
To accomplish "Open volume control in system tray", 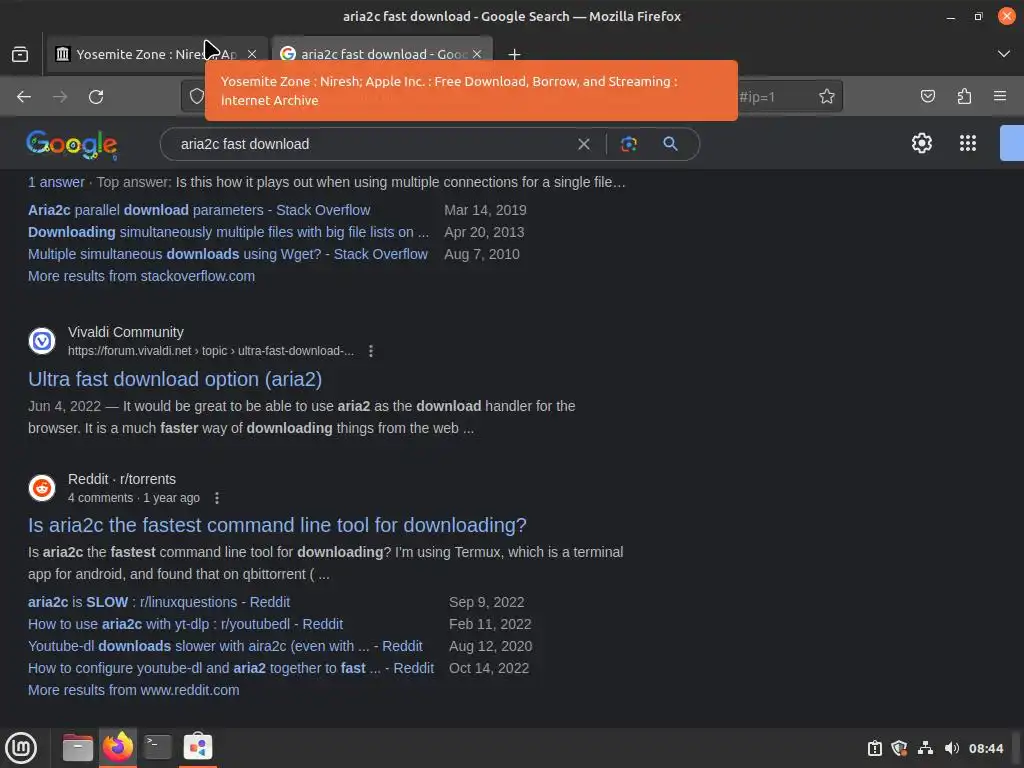I will 952,748.
